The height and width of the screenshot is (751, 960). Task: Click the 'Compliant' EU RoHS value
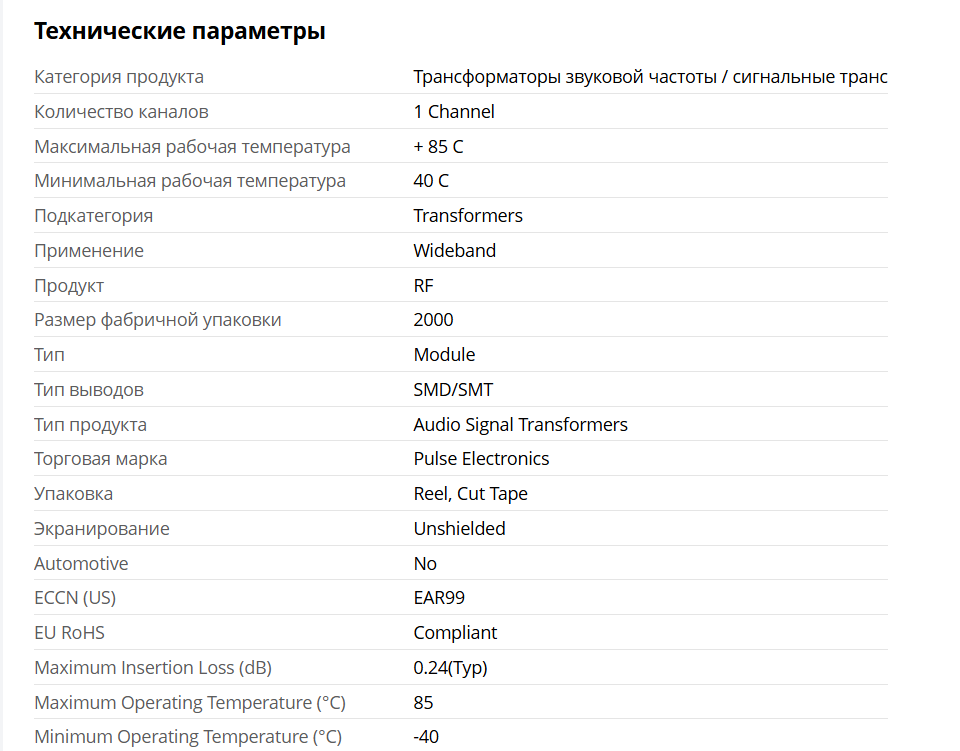click(455, 633)
